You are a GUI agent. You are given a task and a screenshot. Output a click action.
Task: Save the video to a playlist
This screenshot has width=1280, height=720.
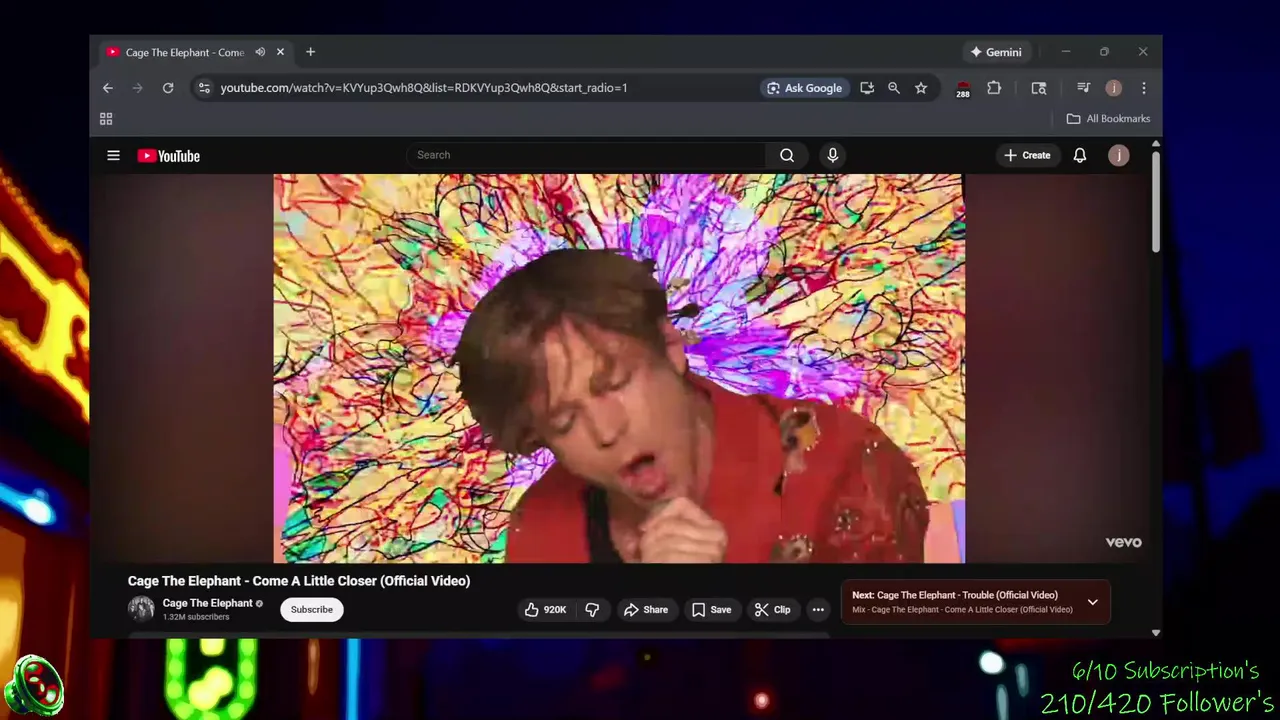click(x=711, y=609)
